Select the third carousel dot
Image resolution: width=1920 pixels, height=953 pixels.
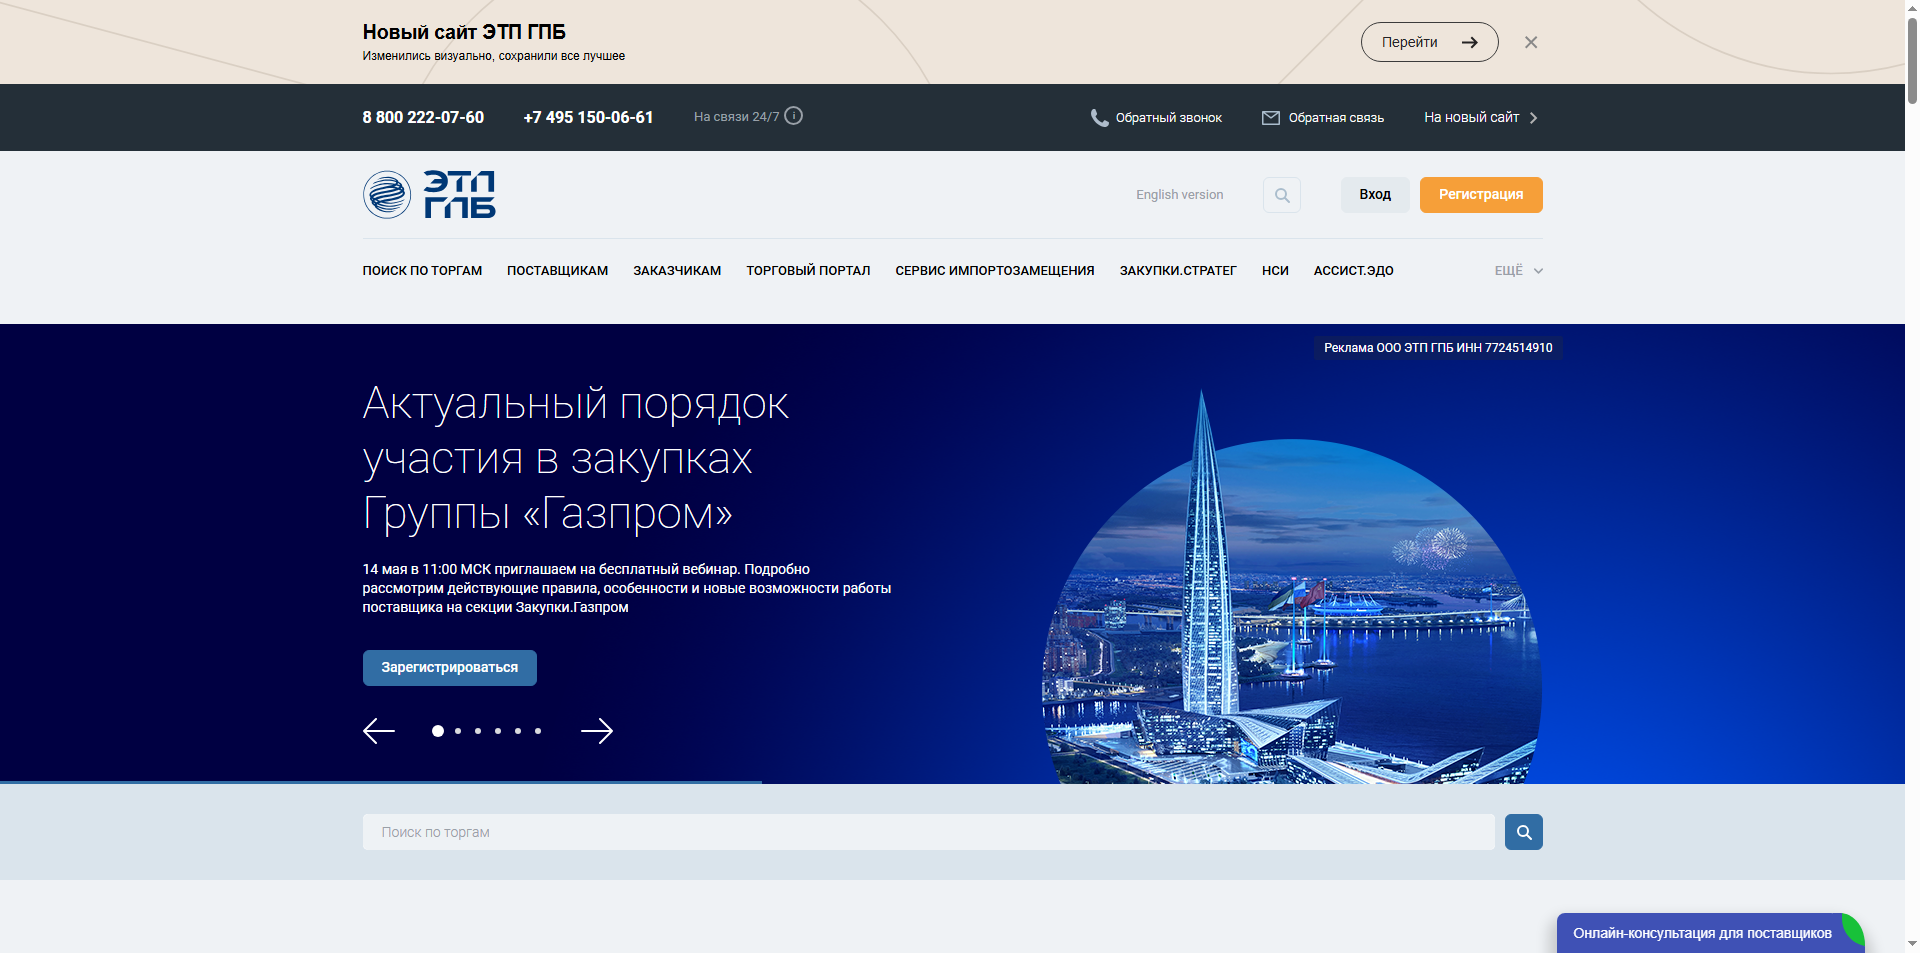478,731
